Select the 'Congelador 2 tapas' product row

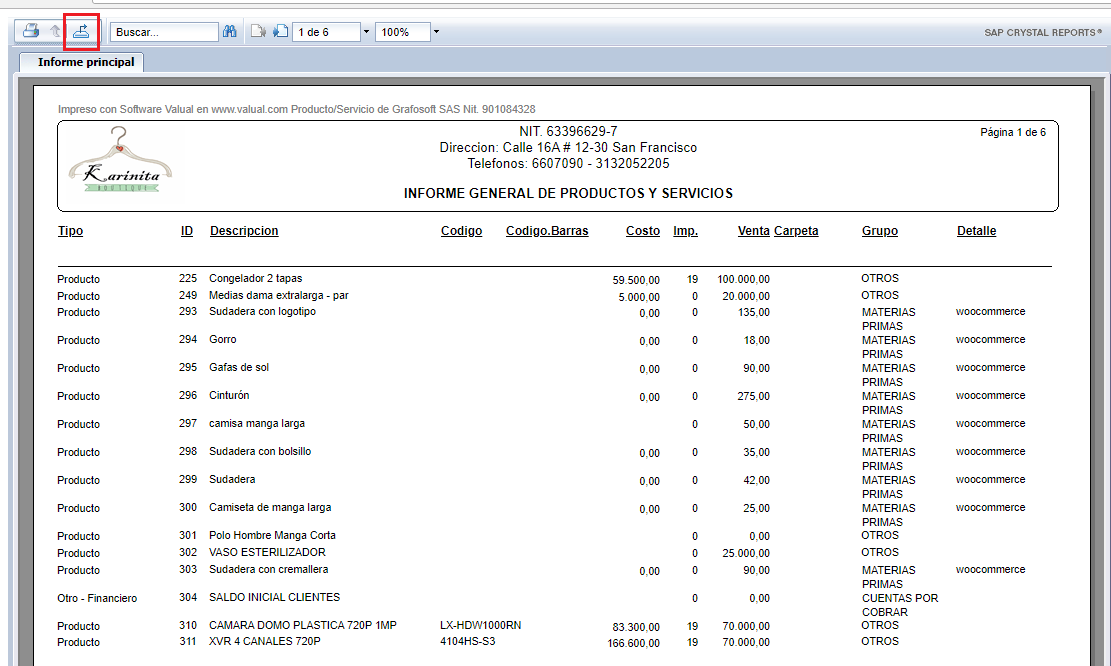pyautogui.click(x=255, y=278)
